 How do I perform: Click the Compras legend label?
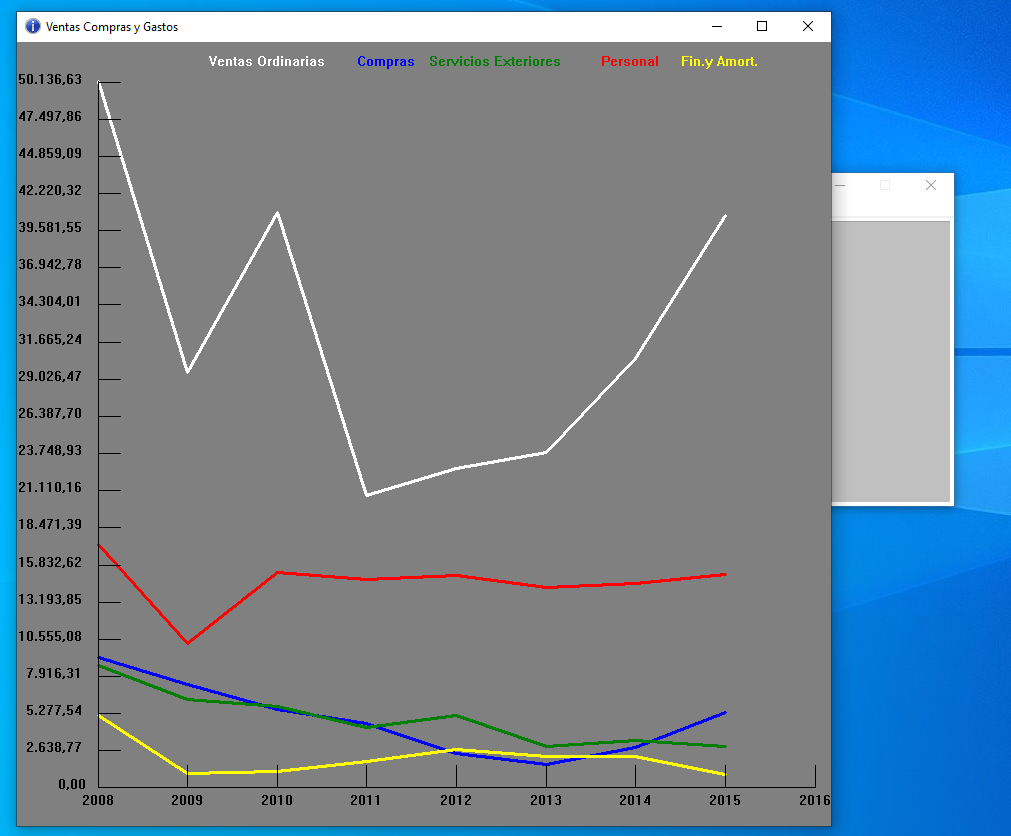(x=386, y=61)
